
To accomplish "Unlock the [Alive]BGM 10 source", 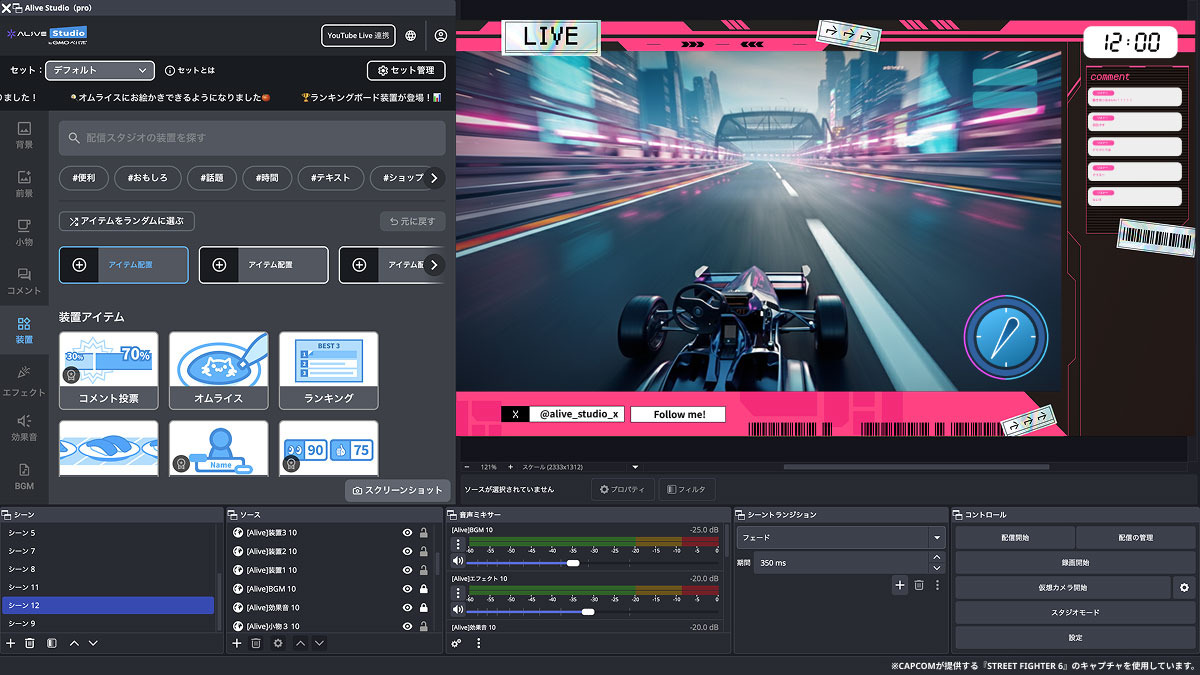I will [424, 589].
